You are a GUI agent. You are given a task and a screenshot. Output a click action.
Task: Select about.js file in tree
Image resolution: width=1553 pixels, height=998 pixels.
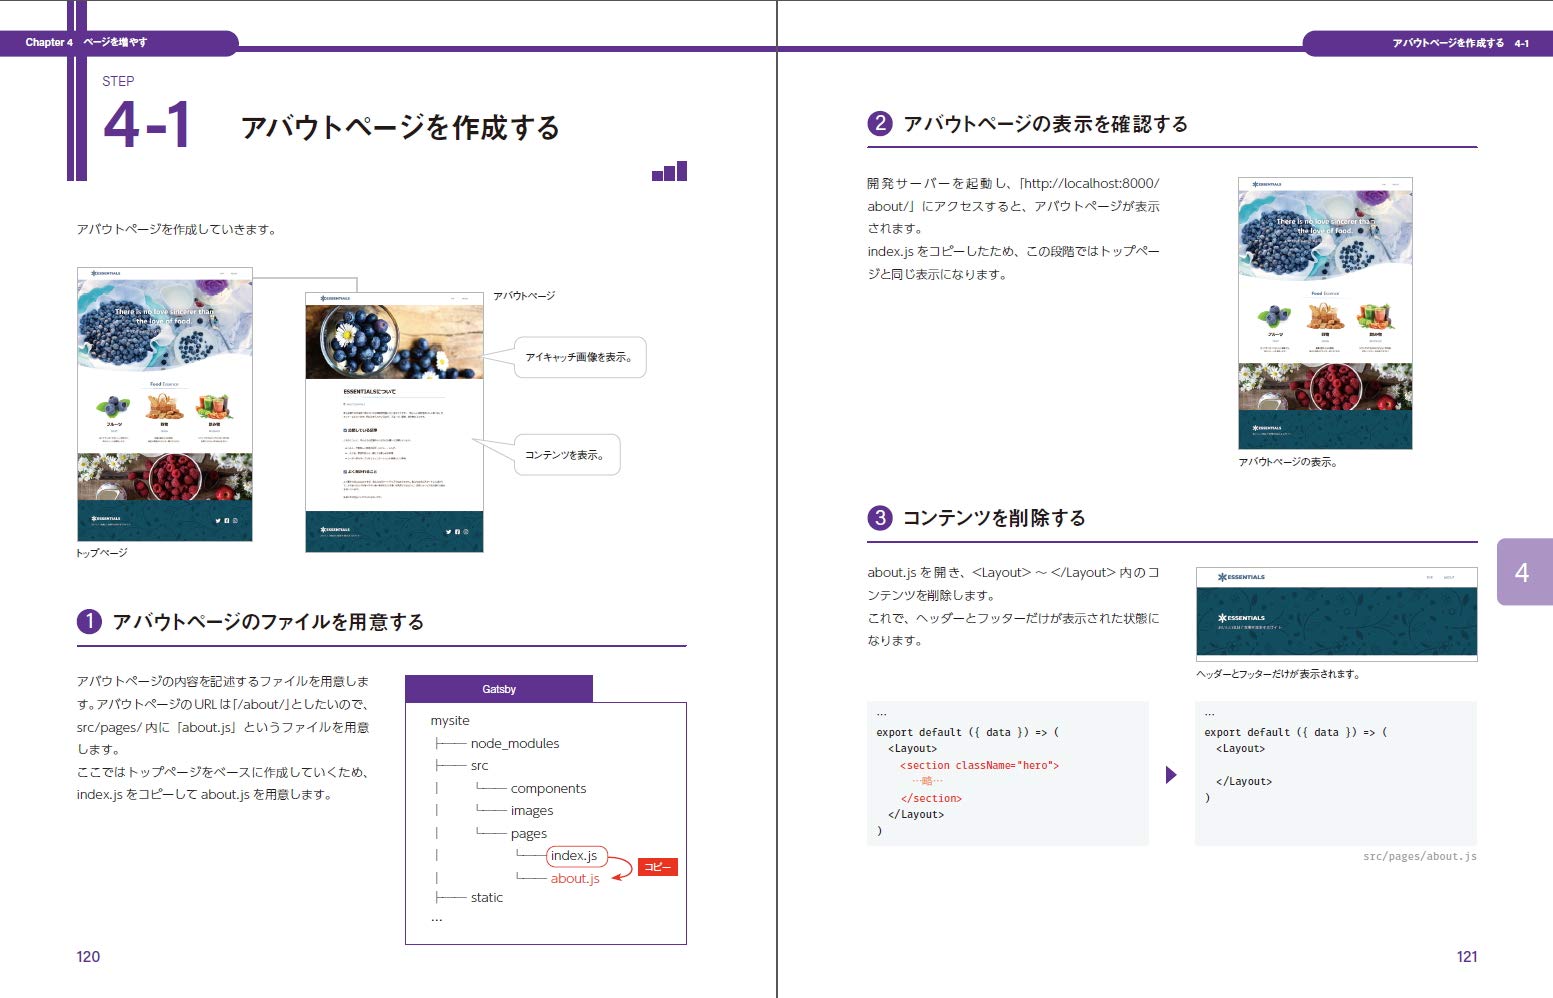pyautogui.click(x=575, y=878)
